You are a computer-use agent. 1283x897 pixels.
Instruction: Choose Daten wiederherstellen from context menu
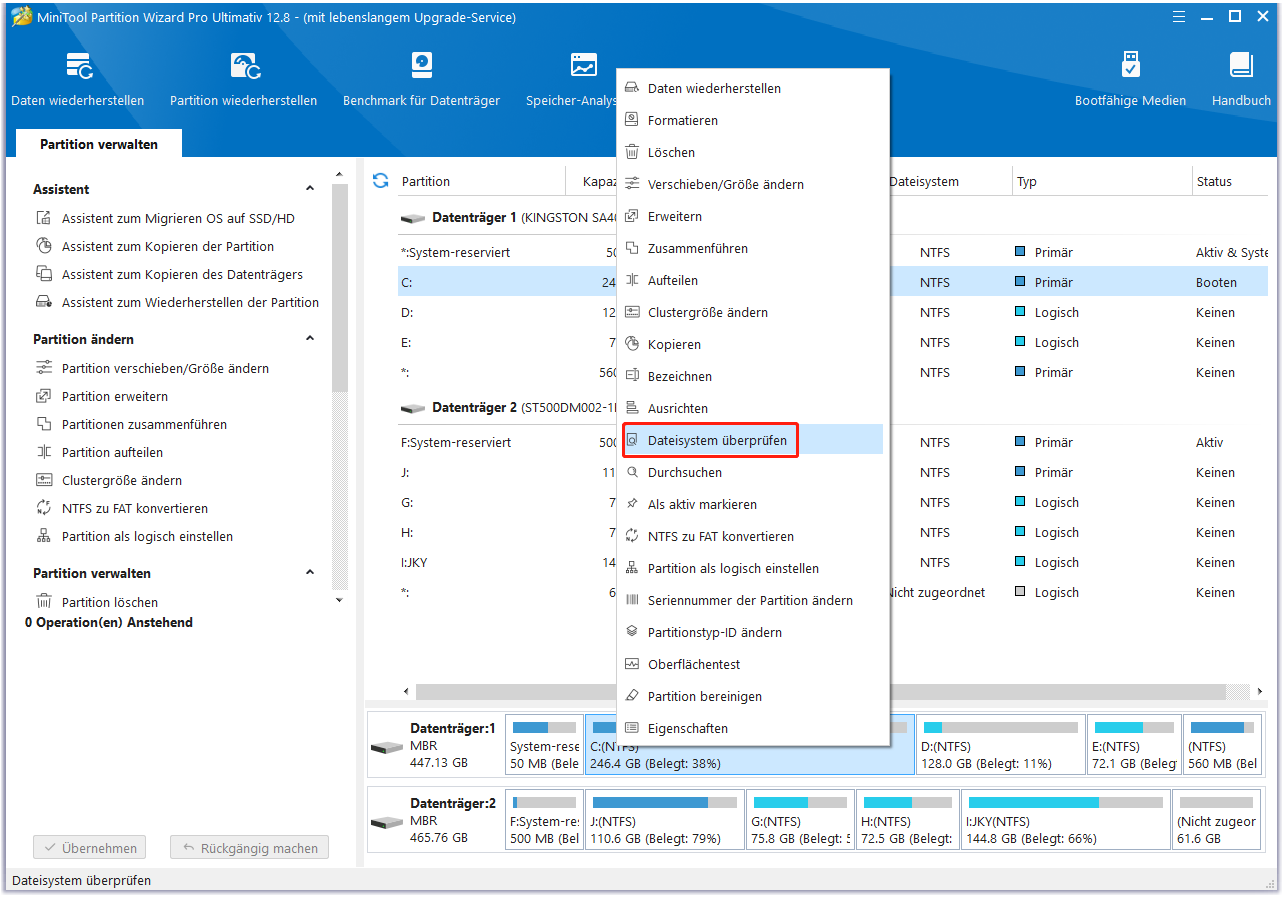click(752, 88)
